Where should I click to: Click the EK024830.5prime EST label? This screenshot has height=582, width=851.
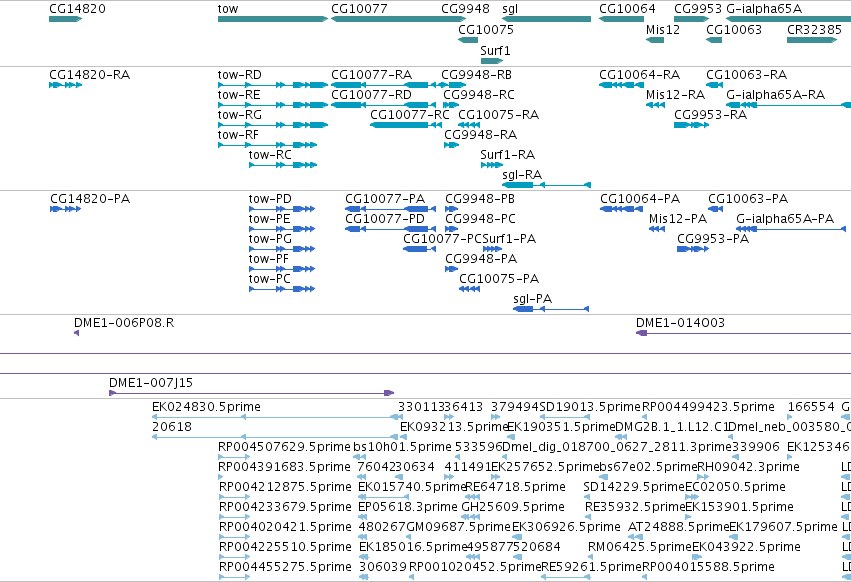pyautogui.click(x=206, y=407)
